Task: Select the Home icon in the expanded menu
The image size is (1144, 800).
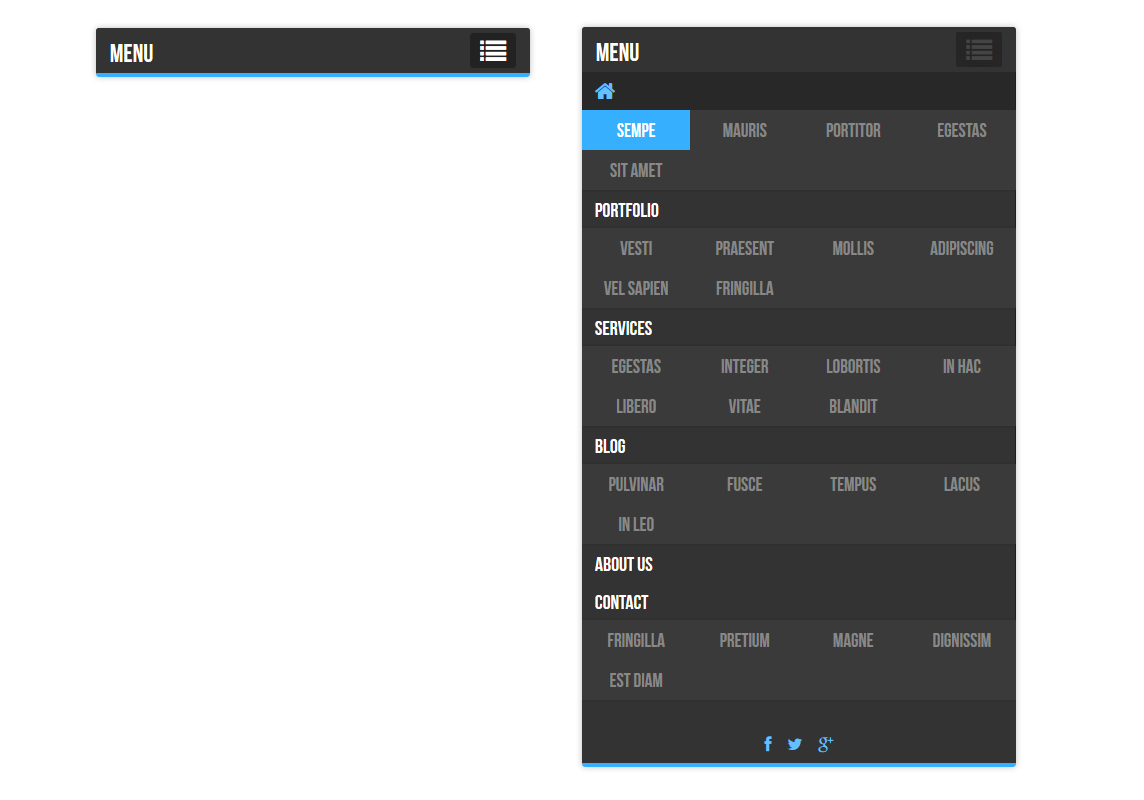Action: [604, 90]
